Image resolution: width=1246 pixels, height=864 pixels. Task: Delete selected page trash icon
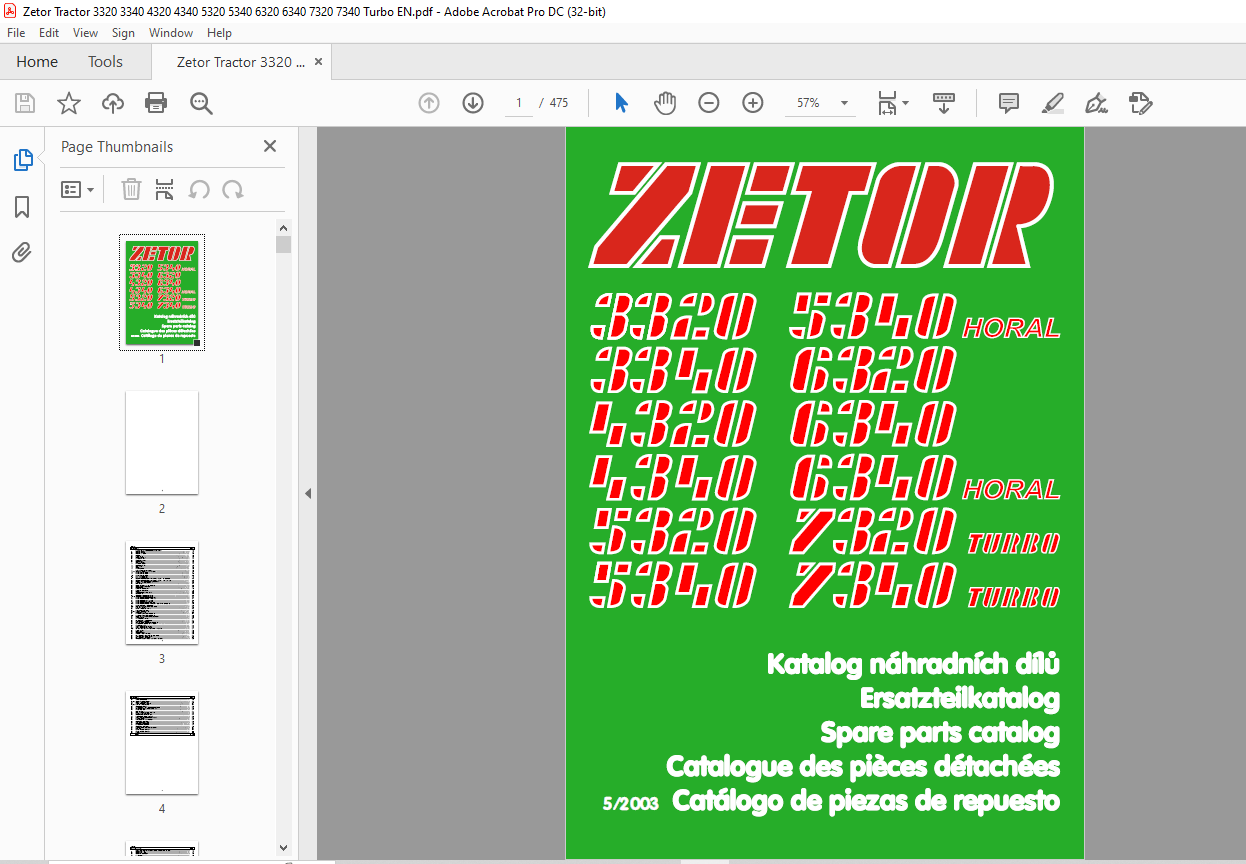coord(131,189)
